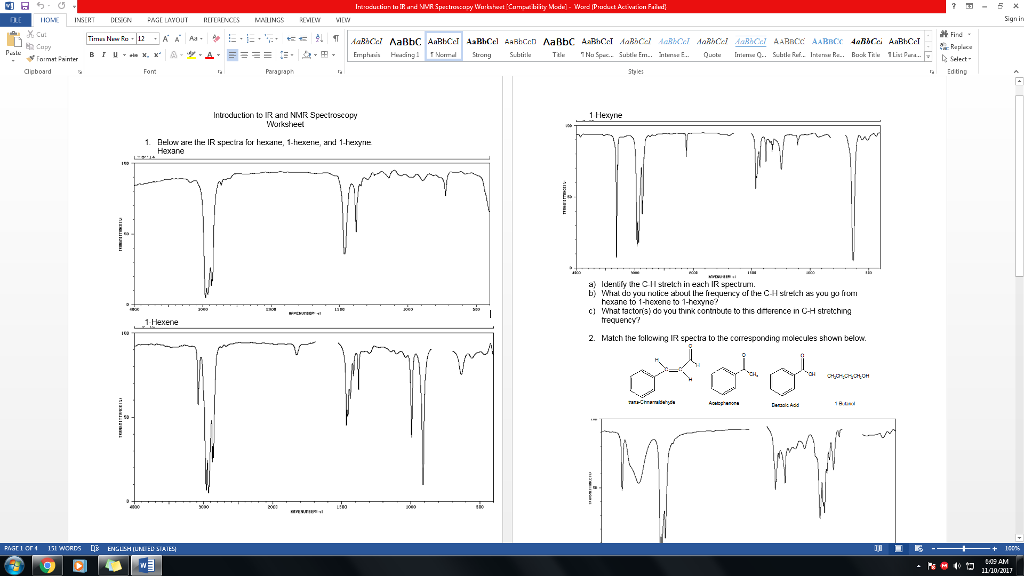Toggle italic formatting
Viewport: 1024px width, 576px height.
coord(103,55)
